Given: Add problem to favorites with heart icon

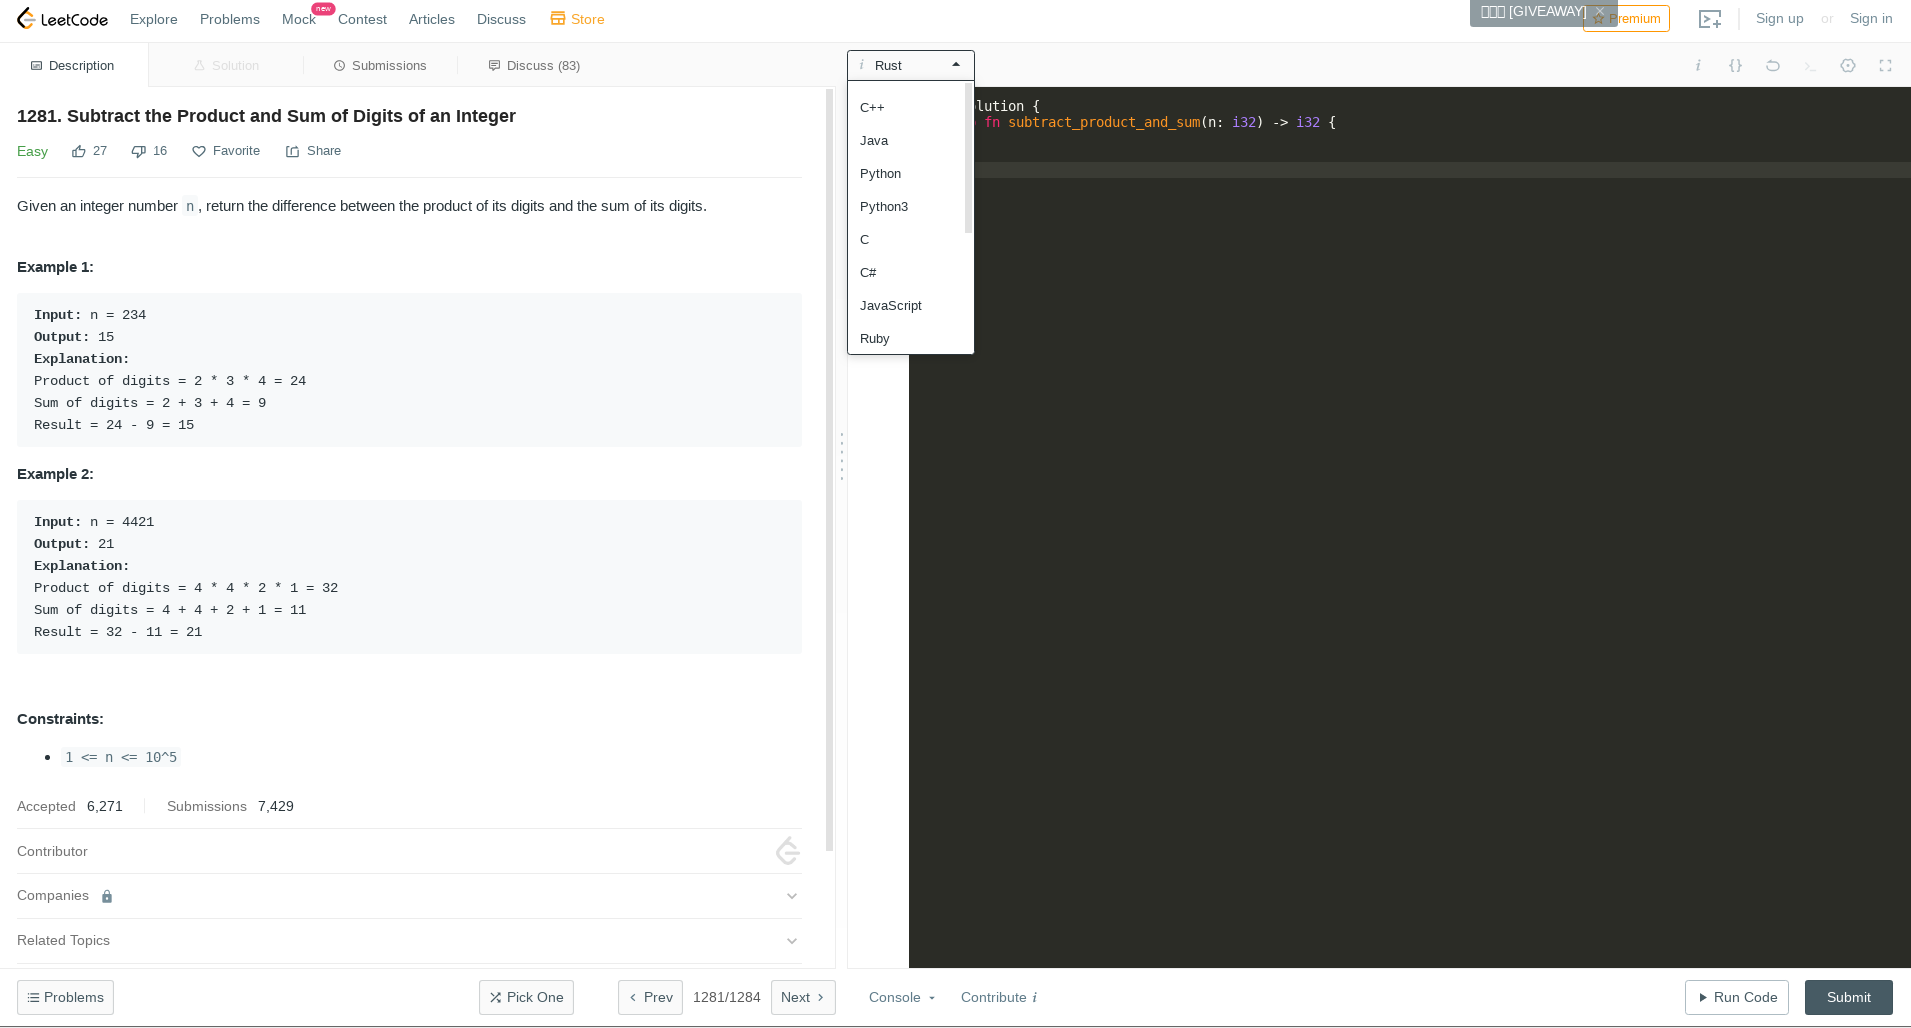Looking at the screenshot, I should (199, 151).
